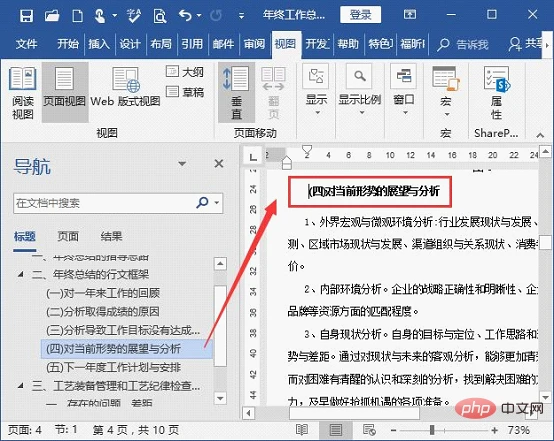This screenshot has height=441, width=554.
Task: Switch to print layout status bar icon
Action: coord(335,430)
